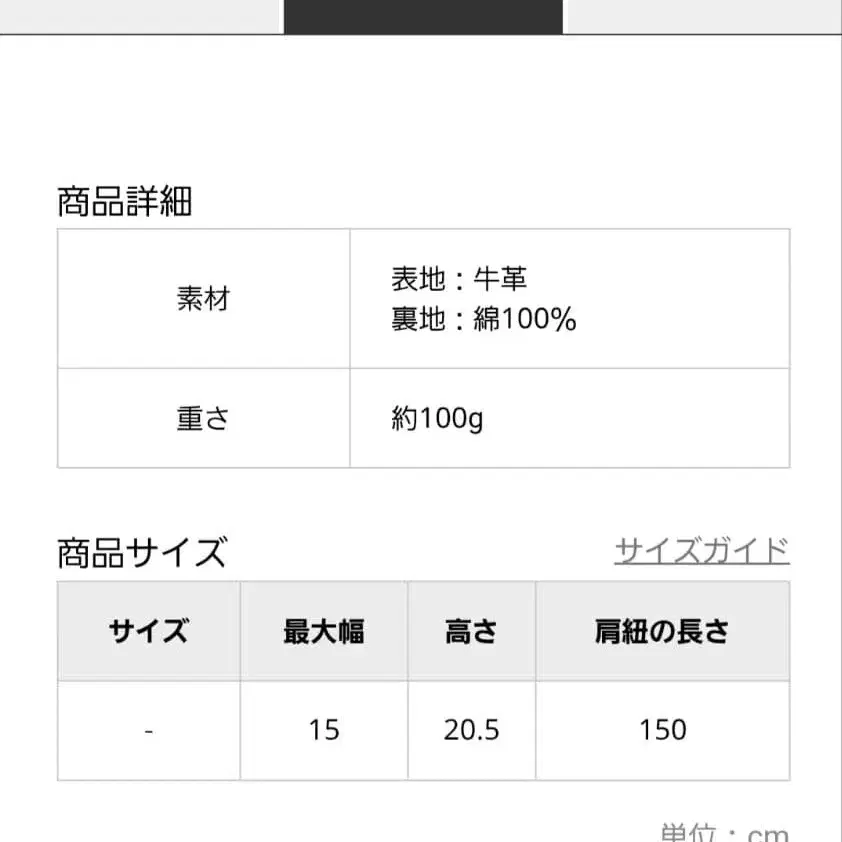The height and width of the screenshot is (842, 842).
Task: Select the height value 20.5
Action: click(x=471, y=730)
